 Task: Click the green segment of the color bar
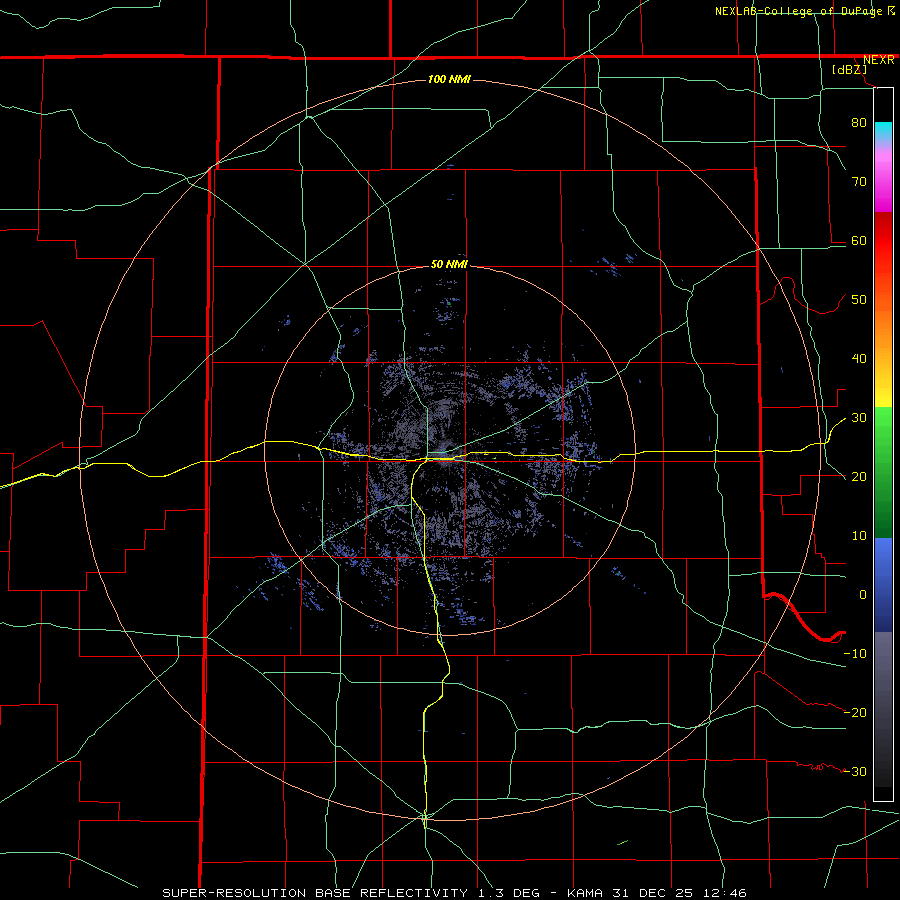[883, 472]
